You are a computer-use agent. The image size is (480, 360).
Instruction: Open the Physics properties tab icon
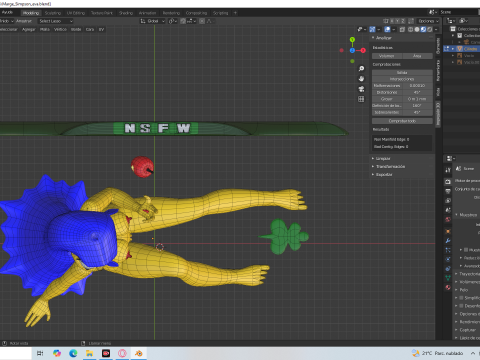448,259
